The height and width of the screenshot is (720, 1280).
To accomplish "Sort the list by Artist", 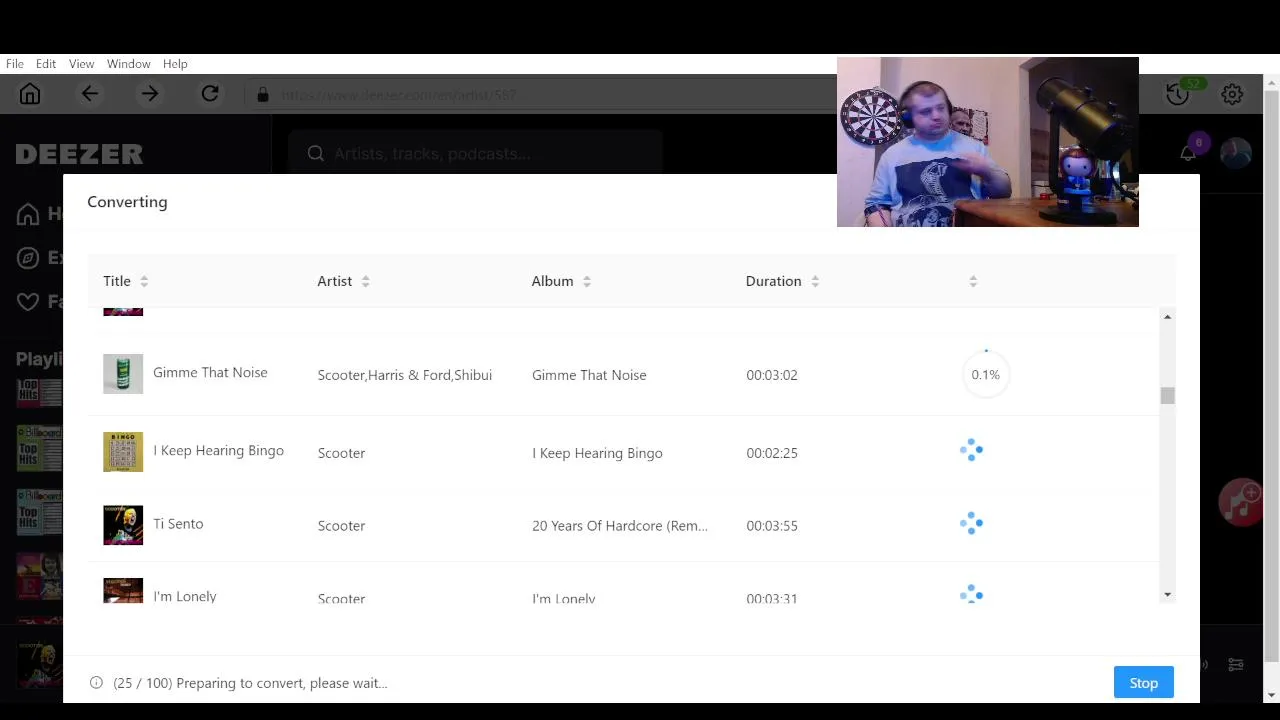I will [x=366, y=281].
